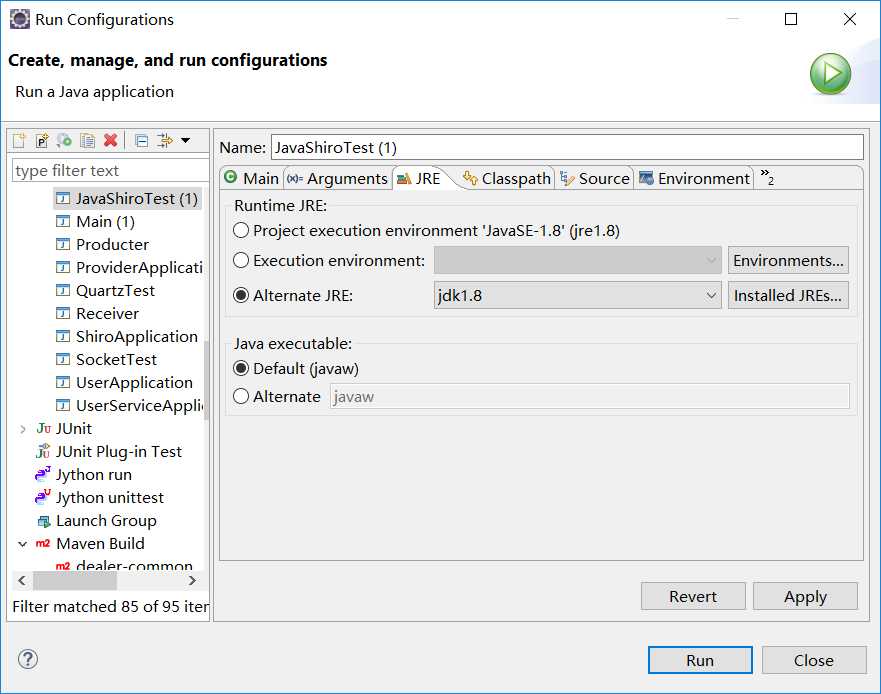Viewport: 881px width, 694px height.
Task: Select Default (javaw) executable radio button
Action: (x=240, y=368)
